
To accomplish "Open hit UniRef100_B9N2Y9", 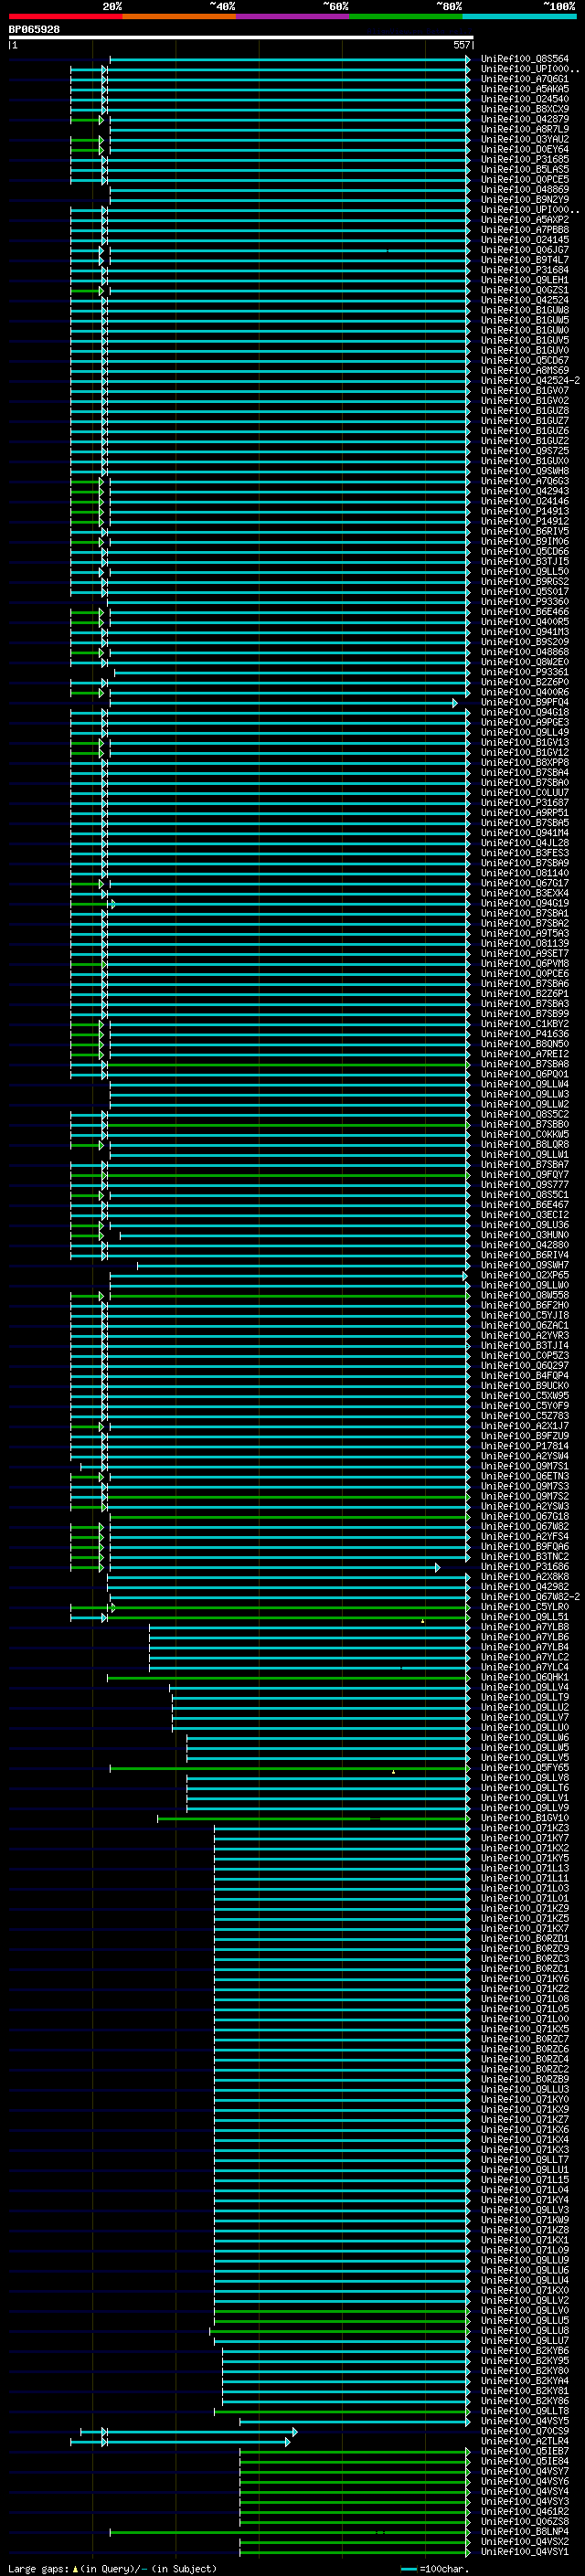I will coord(525,199).
